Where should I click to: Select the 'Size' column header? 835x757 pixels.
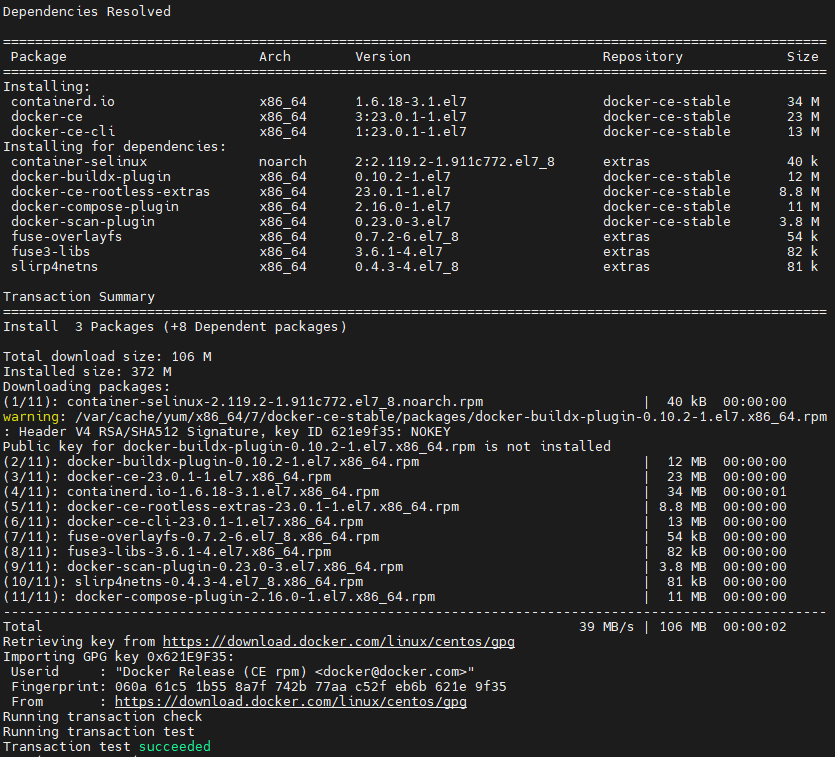coord(803,57)
